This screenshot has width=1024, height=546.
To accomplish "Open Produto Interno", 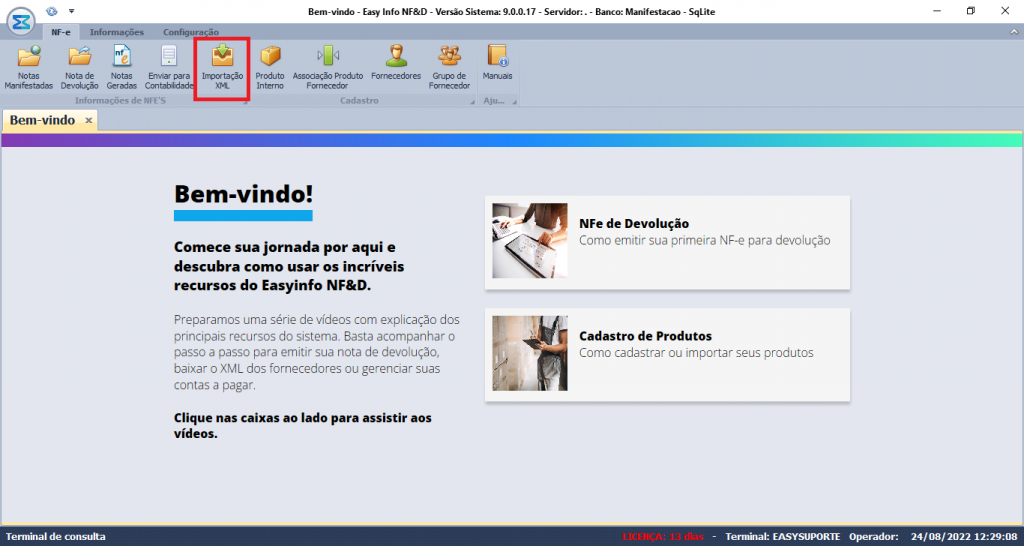I will 270,68.
